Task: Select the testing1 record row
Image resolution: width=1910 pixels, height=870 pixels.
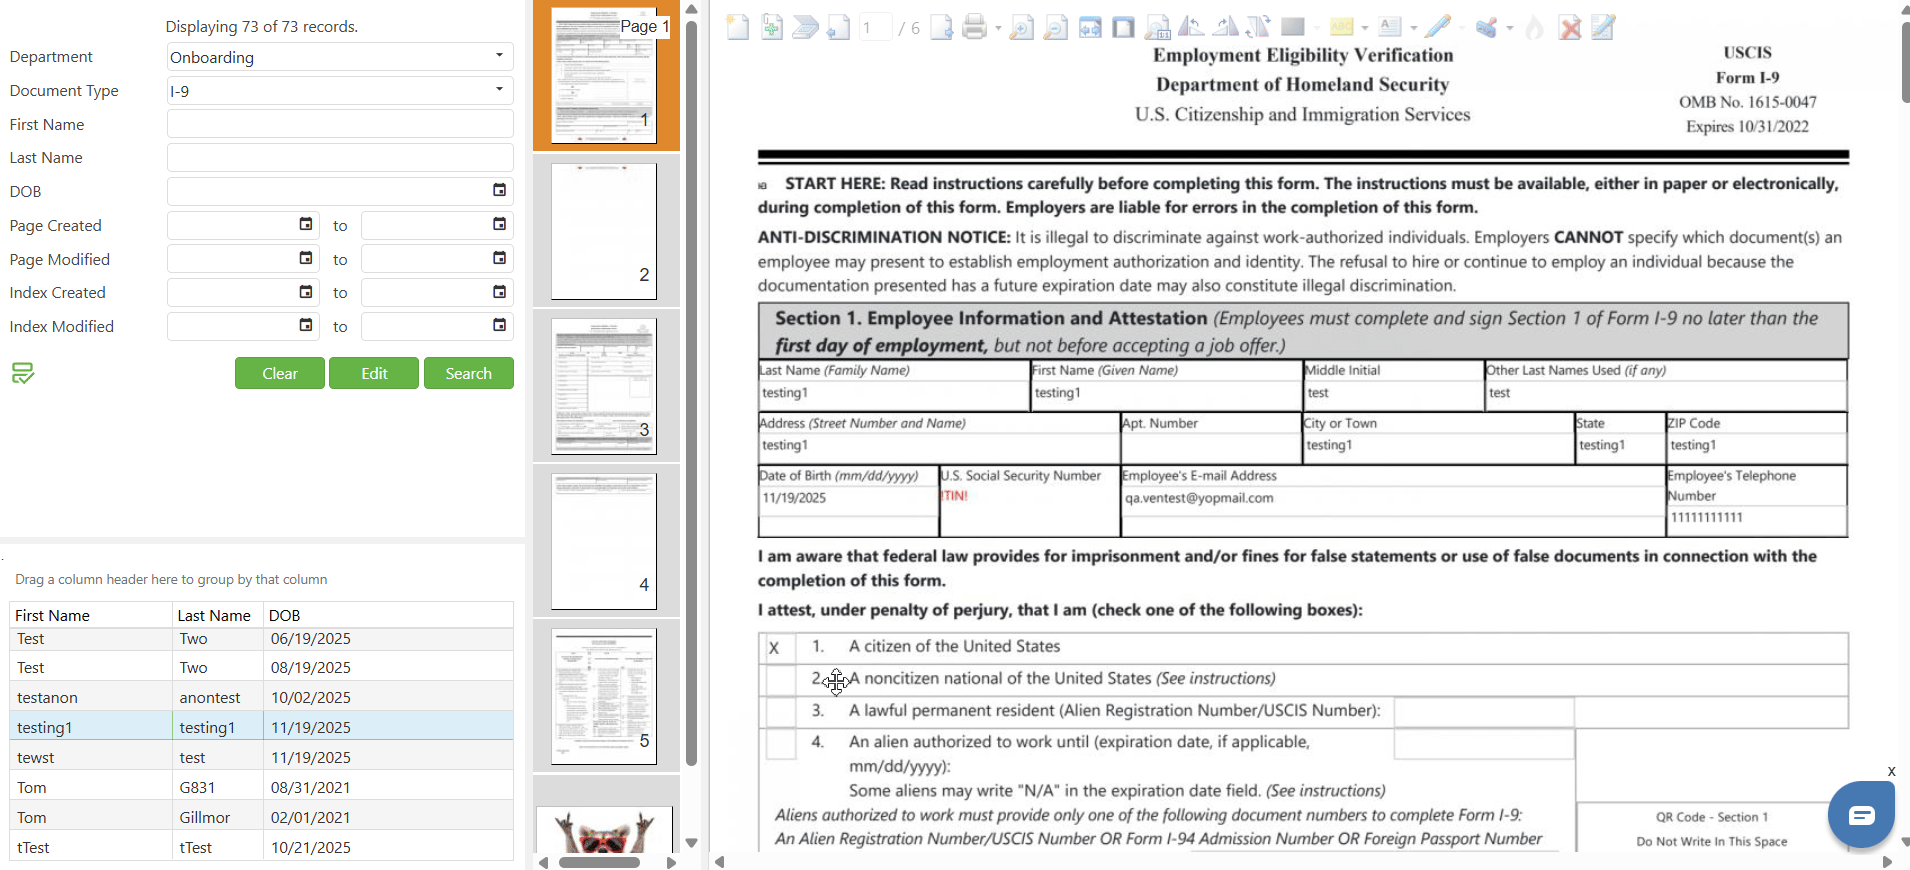Action: click(x=261, y=727)
